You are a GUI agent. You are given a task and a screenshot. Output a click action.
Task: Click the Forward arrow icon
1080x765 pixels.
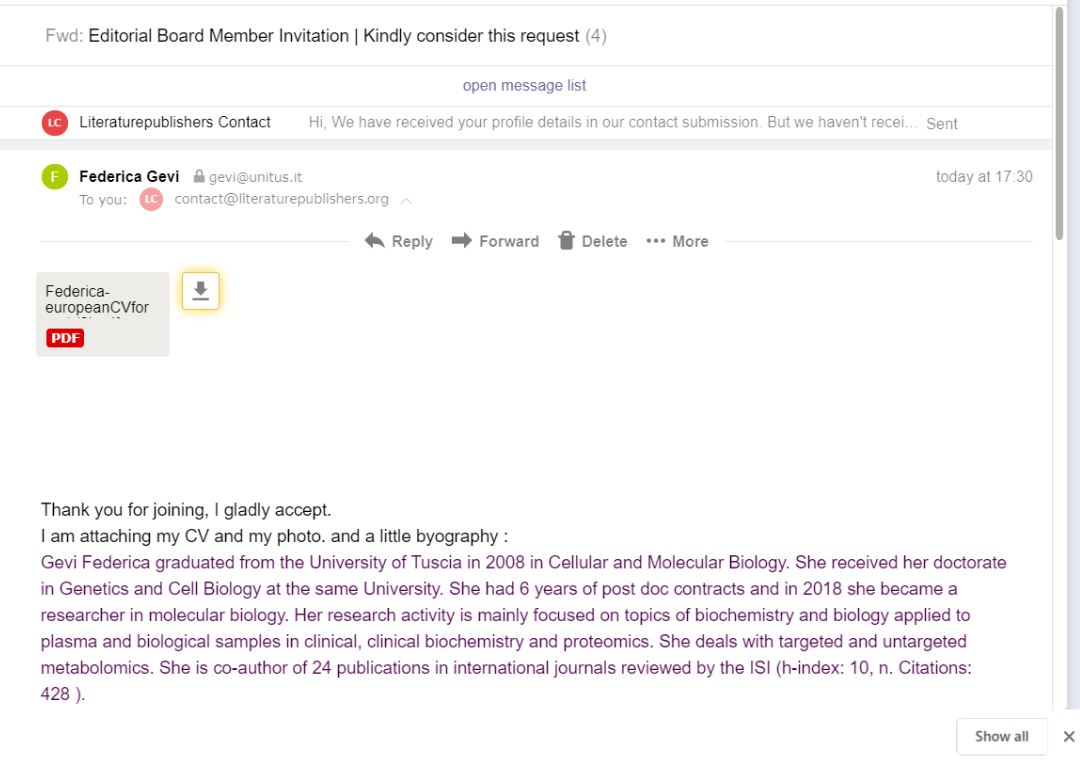pyautogui.click(x=462, y=241)
